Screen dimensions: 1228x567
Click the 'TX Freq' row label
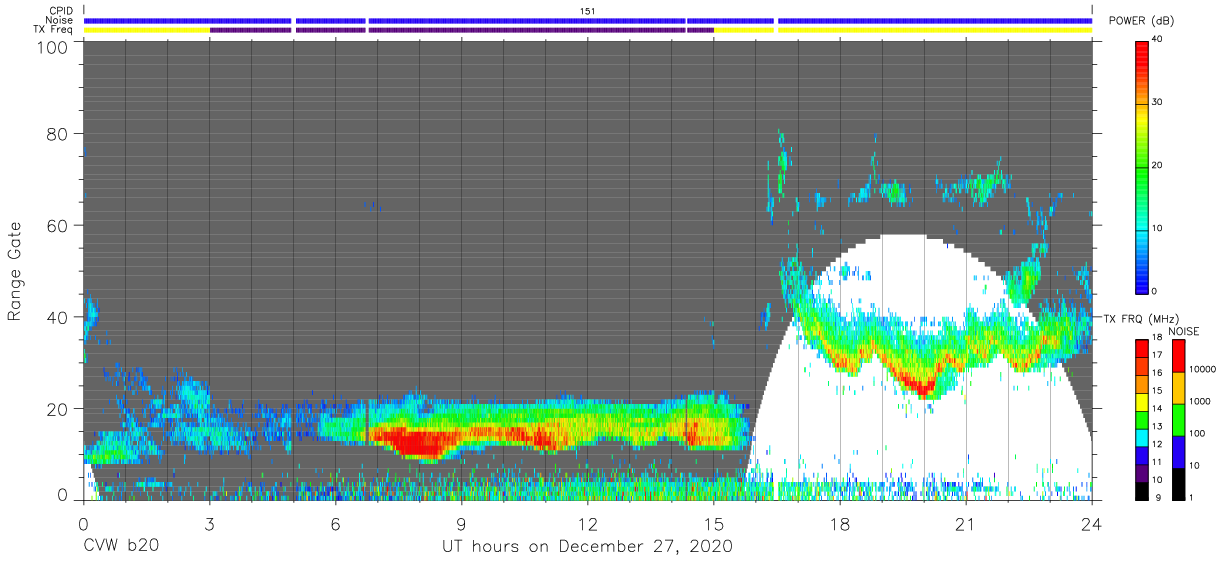55,30
